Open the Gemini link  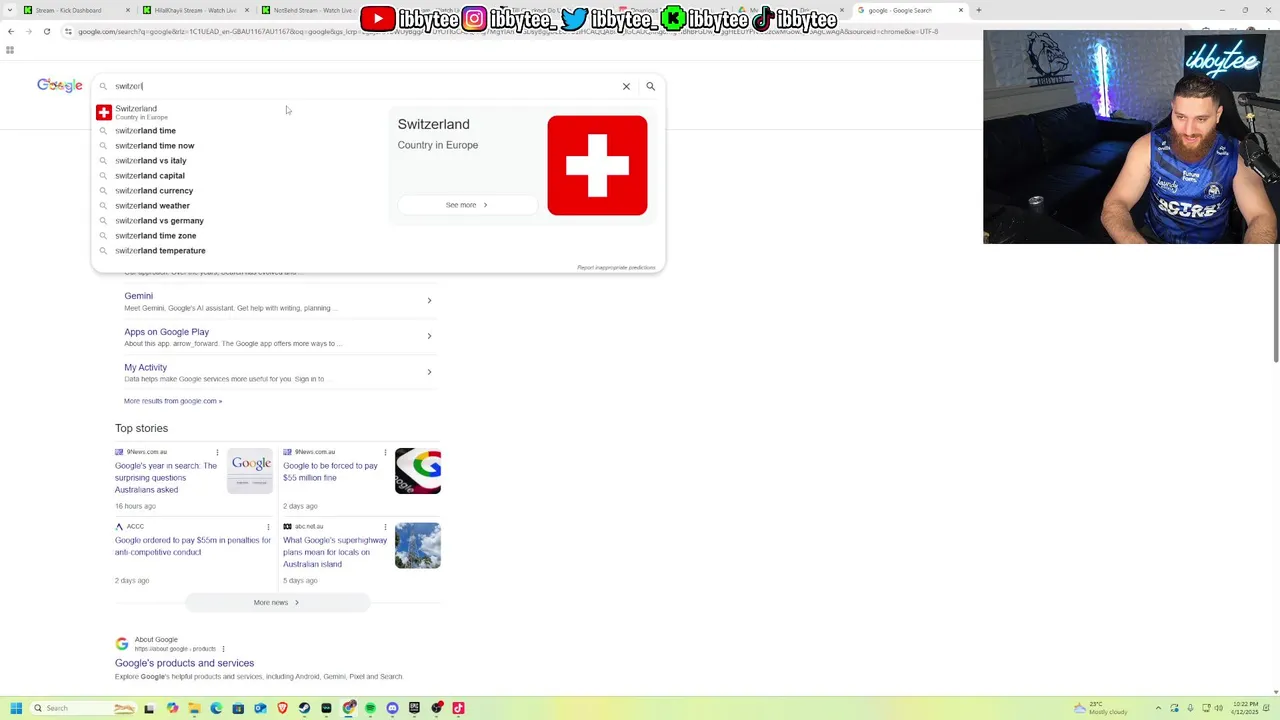click(138, 296)
